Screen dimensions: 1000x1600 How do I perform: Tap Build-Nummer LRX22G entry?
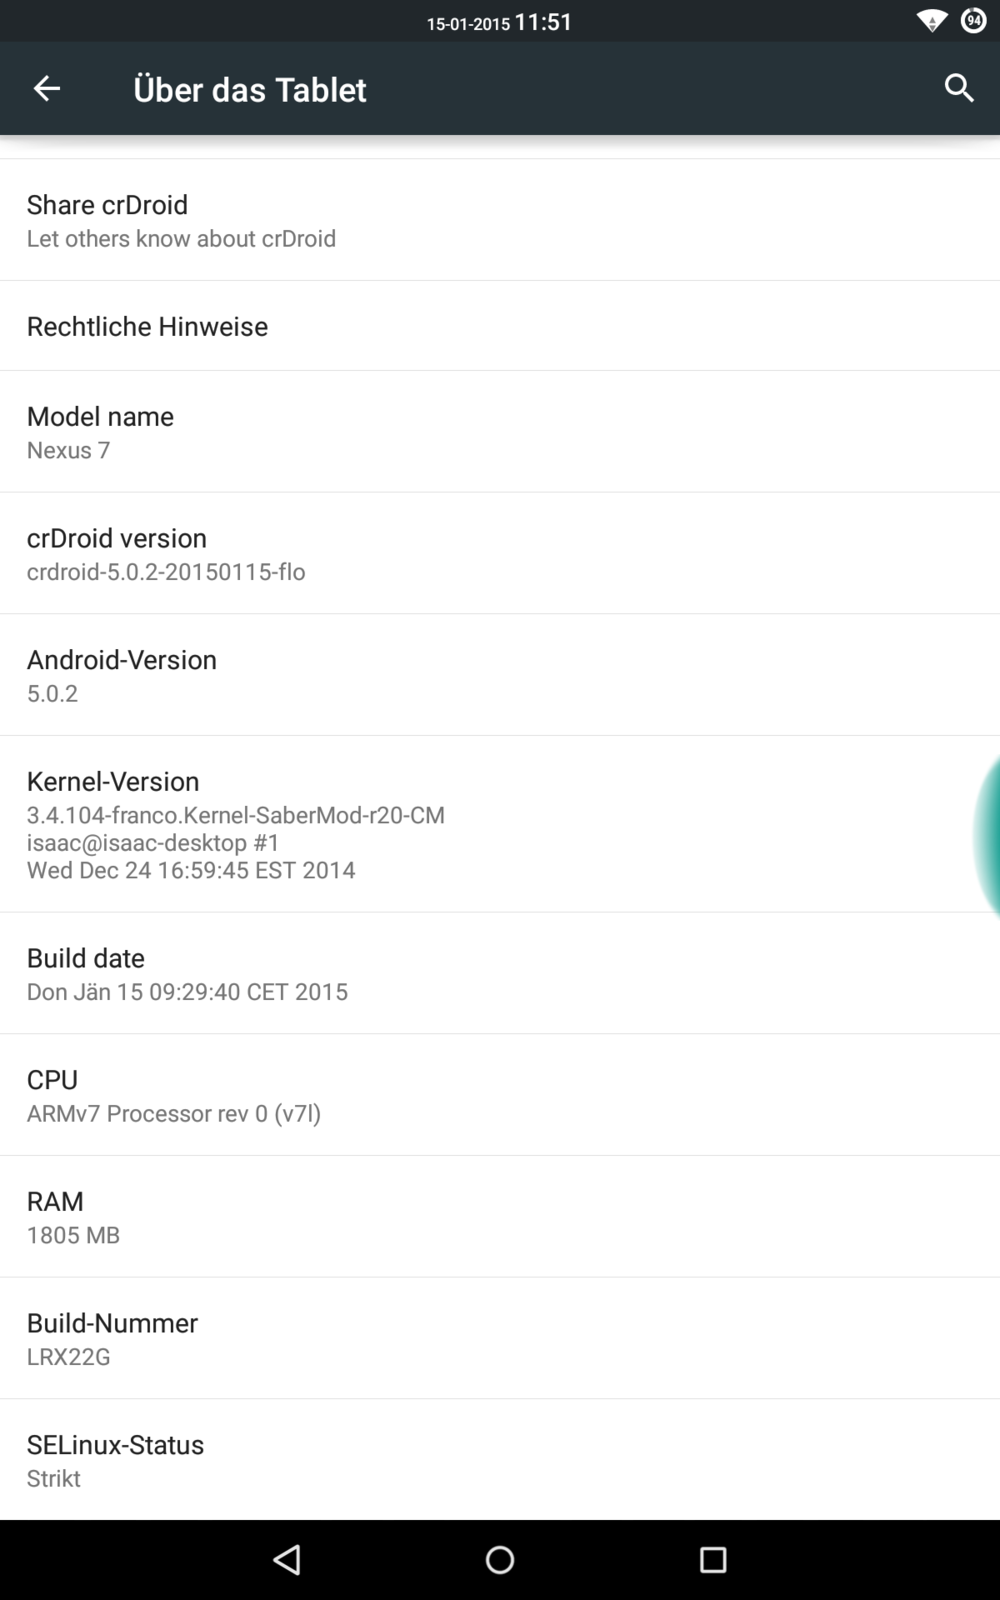point(500,1338)
